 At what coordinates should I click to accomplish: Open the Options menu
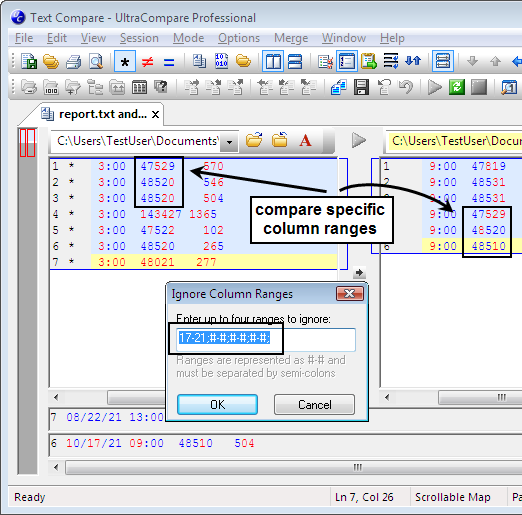pos(239,38)
